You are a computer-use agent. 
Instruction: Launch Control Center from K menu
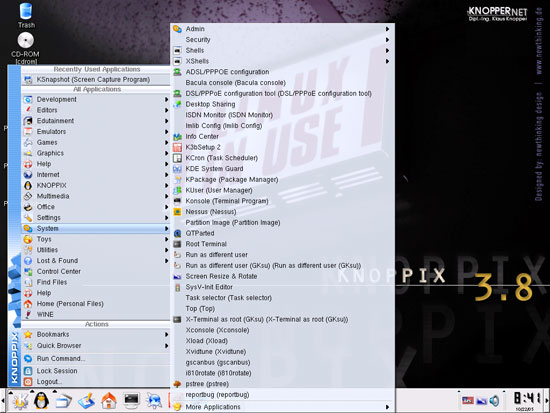tap(96, 272)
